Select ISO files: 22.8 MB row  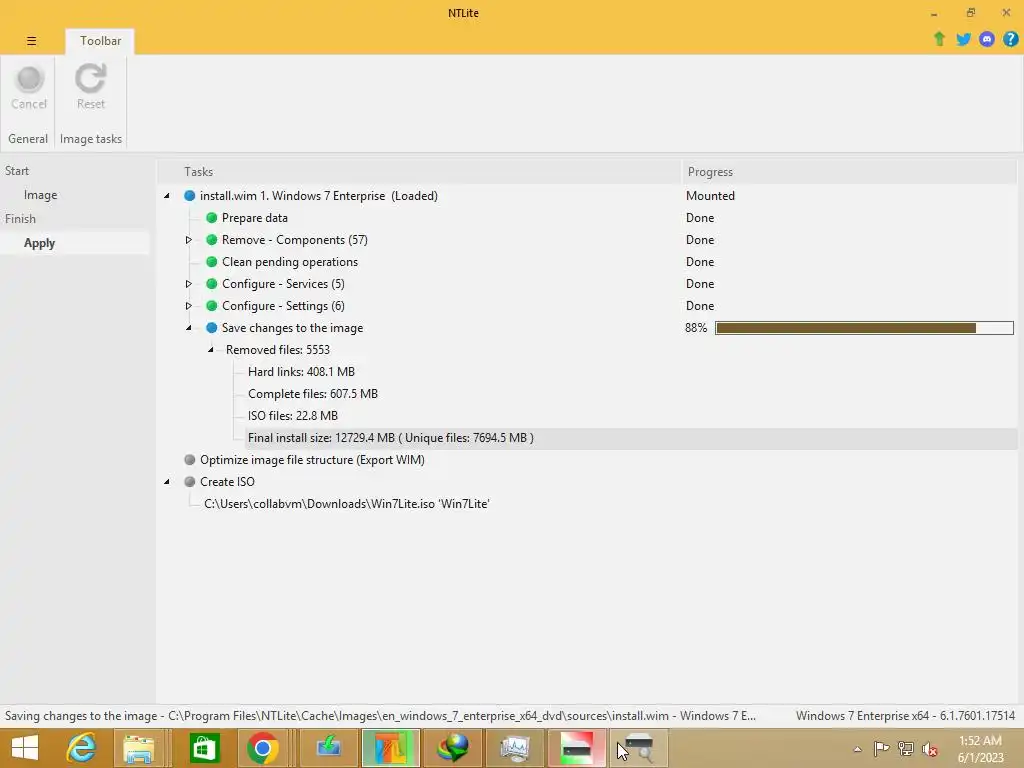coord(293,416)
